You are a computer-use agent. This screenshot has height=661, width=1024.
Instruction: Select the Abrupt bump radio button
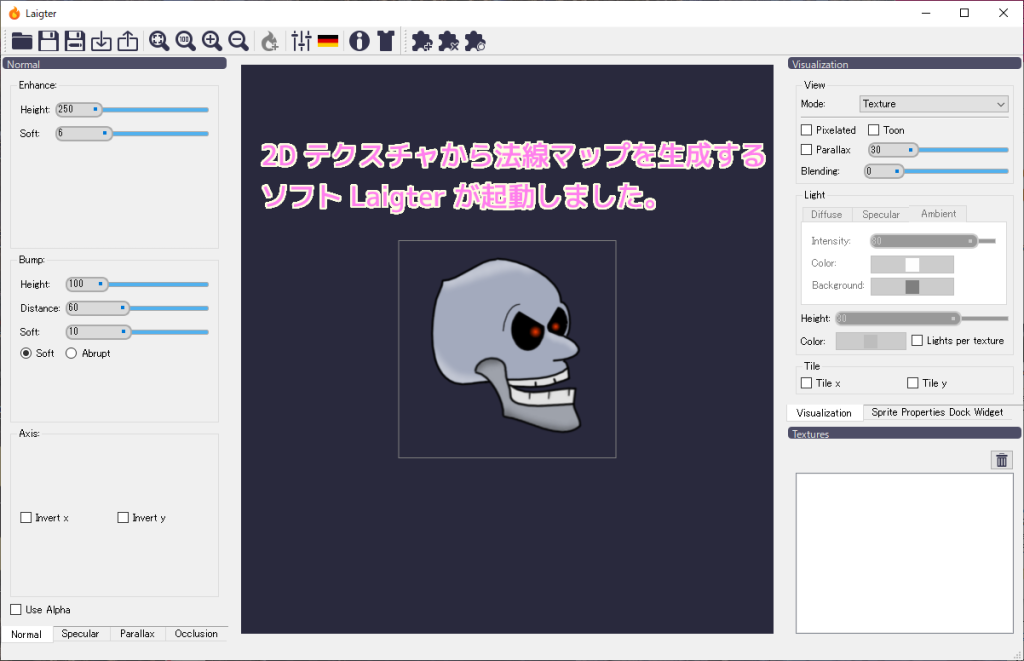click(x=71, y=353)
